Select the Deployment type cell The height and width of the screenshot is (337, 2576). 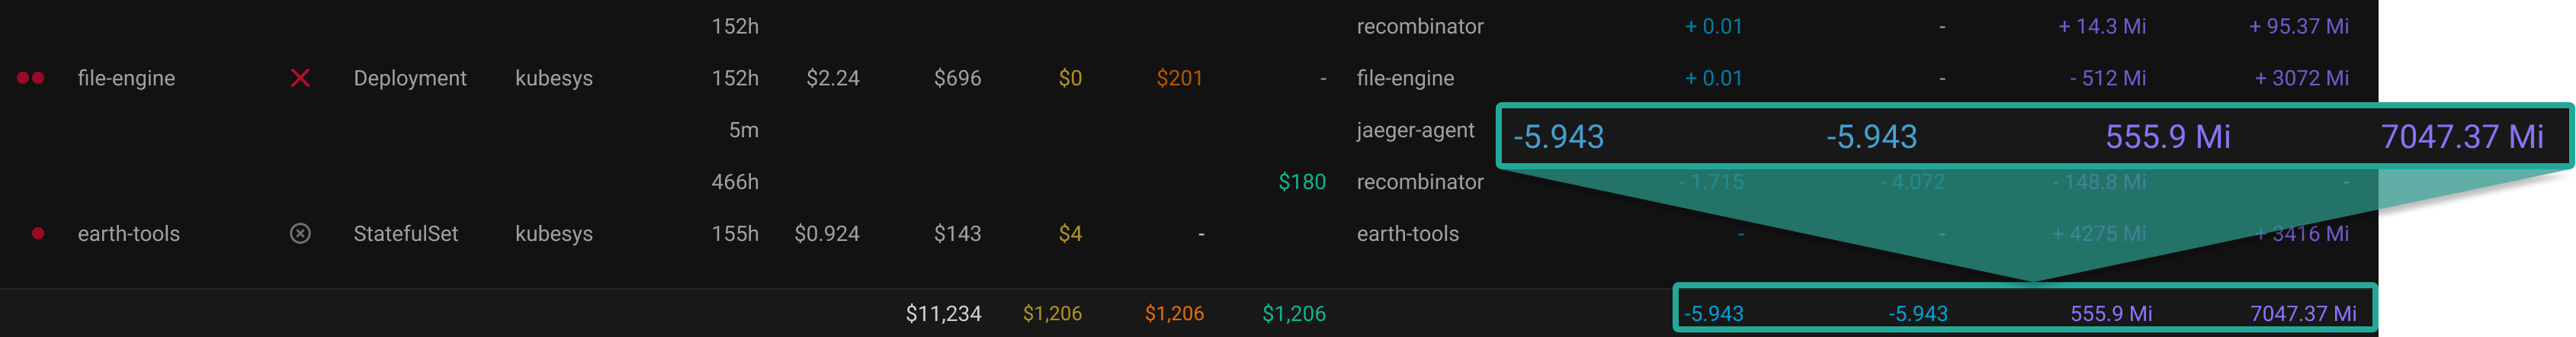point(410,78)
